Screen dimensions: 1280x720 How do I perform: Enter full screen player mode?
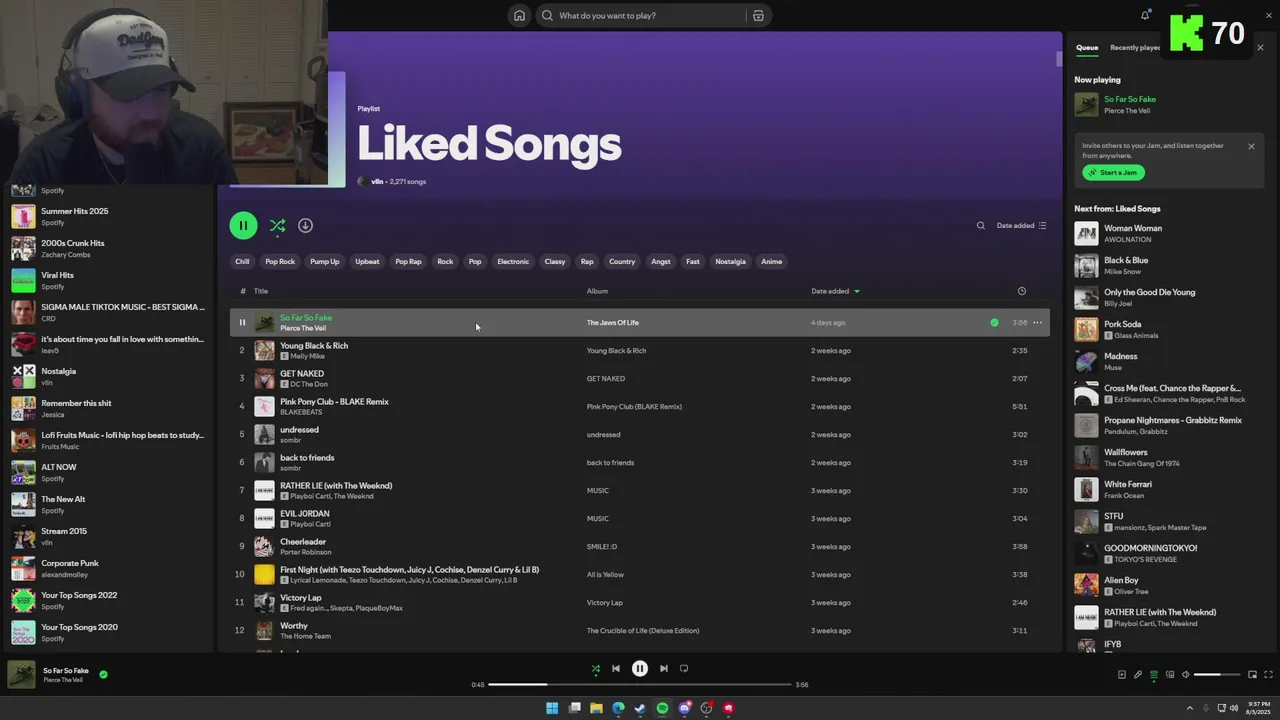tap(1269, 675)
